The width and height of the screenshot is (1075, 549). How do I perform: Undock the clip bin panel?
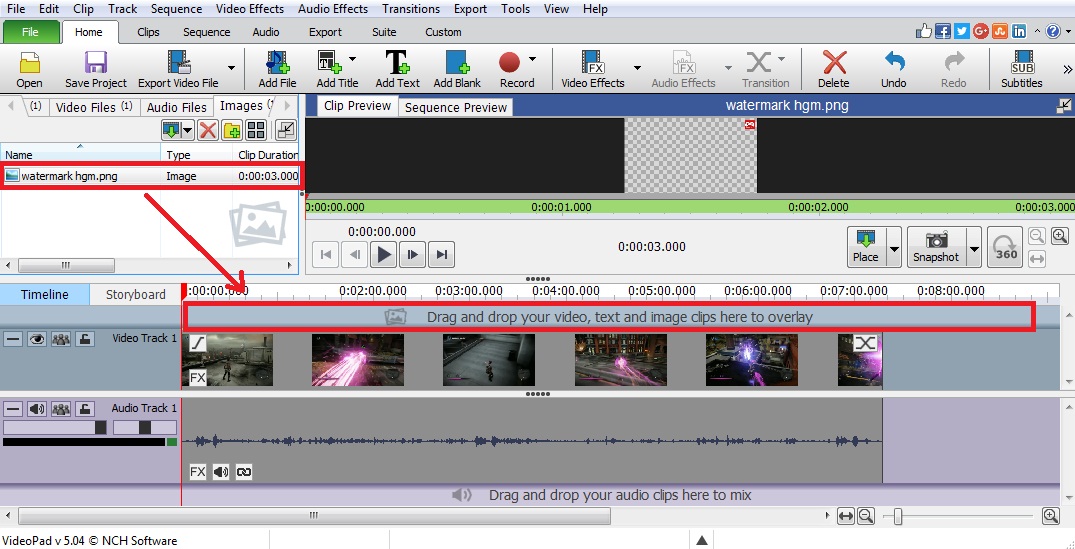click(285, 130)
